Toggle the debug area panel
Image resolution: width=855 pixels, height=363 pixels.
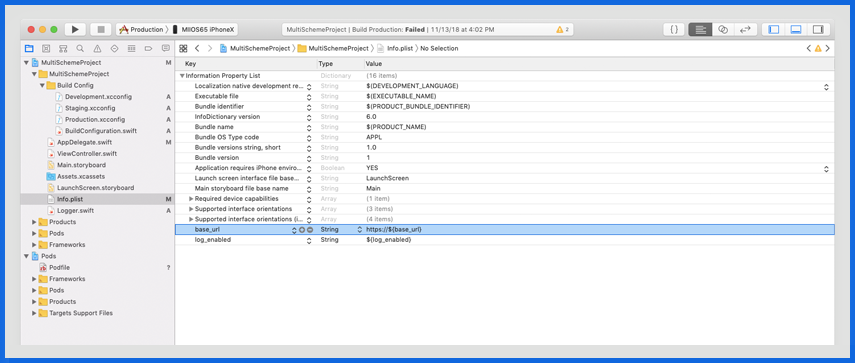tap(796, 29)
